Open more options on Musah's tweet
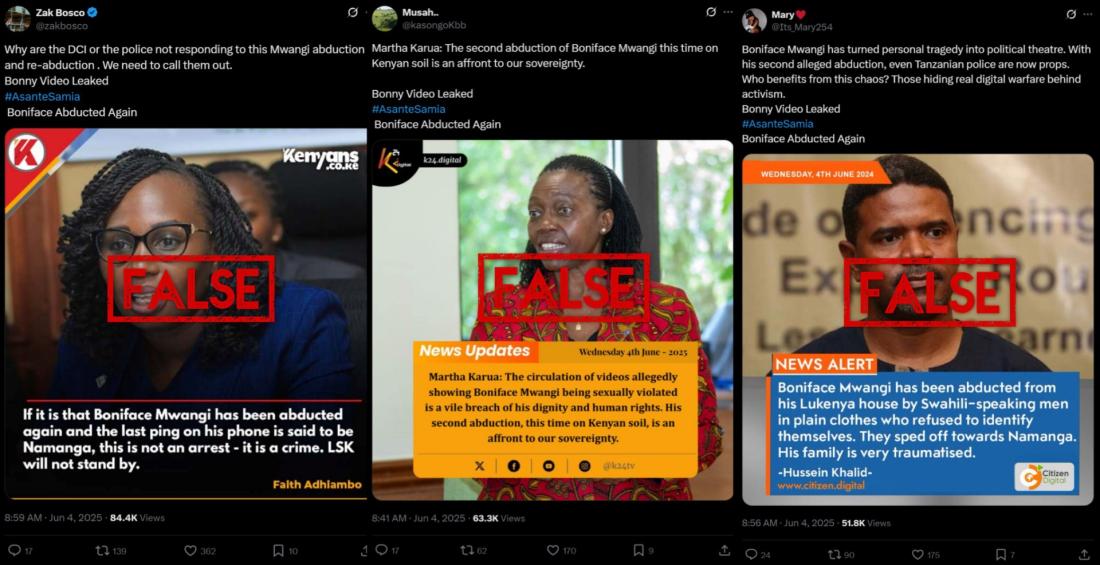Screen dimensions: 1100x565 [x=728, y=12]
